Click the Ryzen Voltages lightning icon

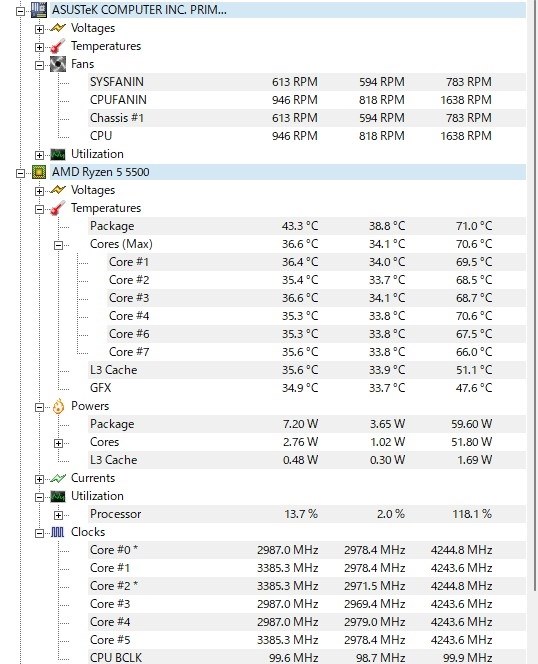coord(58,190)
